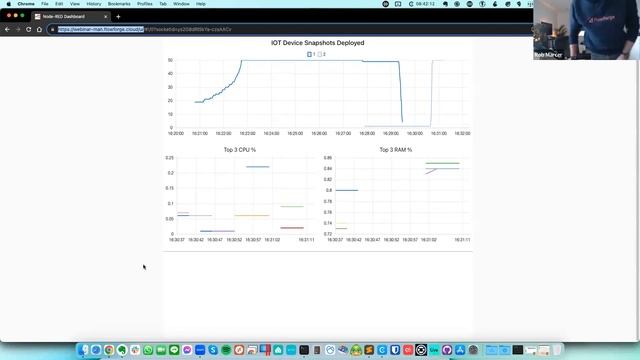This screenshot has width=640, height=360.
Task: Open App Store from the Dock
Action: 460,350
